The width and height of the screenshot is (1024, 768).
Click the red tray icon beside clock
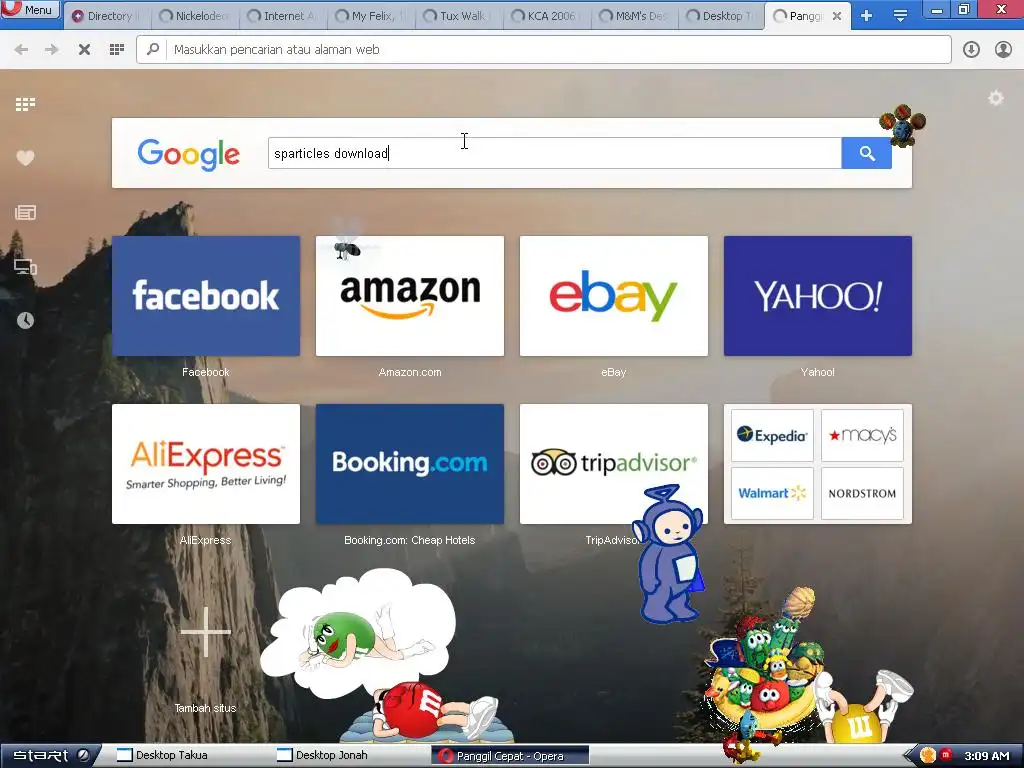[946, 755]
